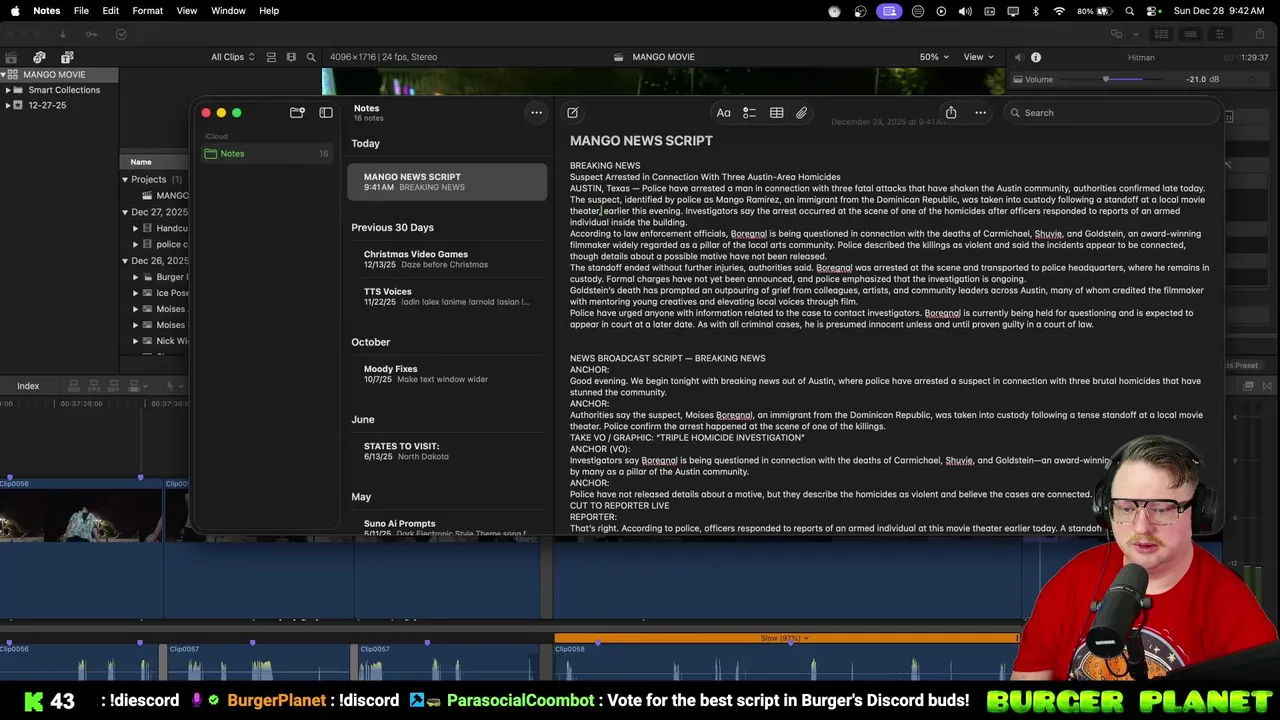This screenshot has height=720, width=1280.
Task: Click the import media arrow icon
Action: point(62,34)
